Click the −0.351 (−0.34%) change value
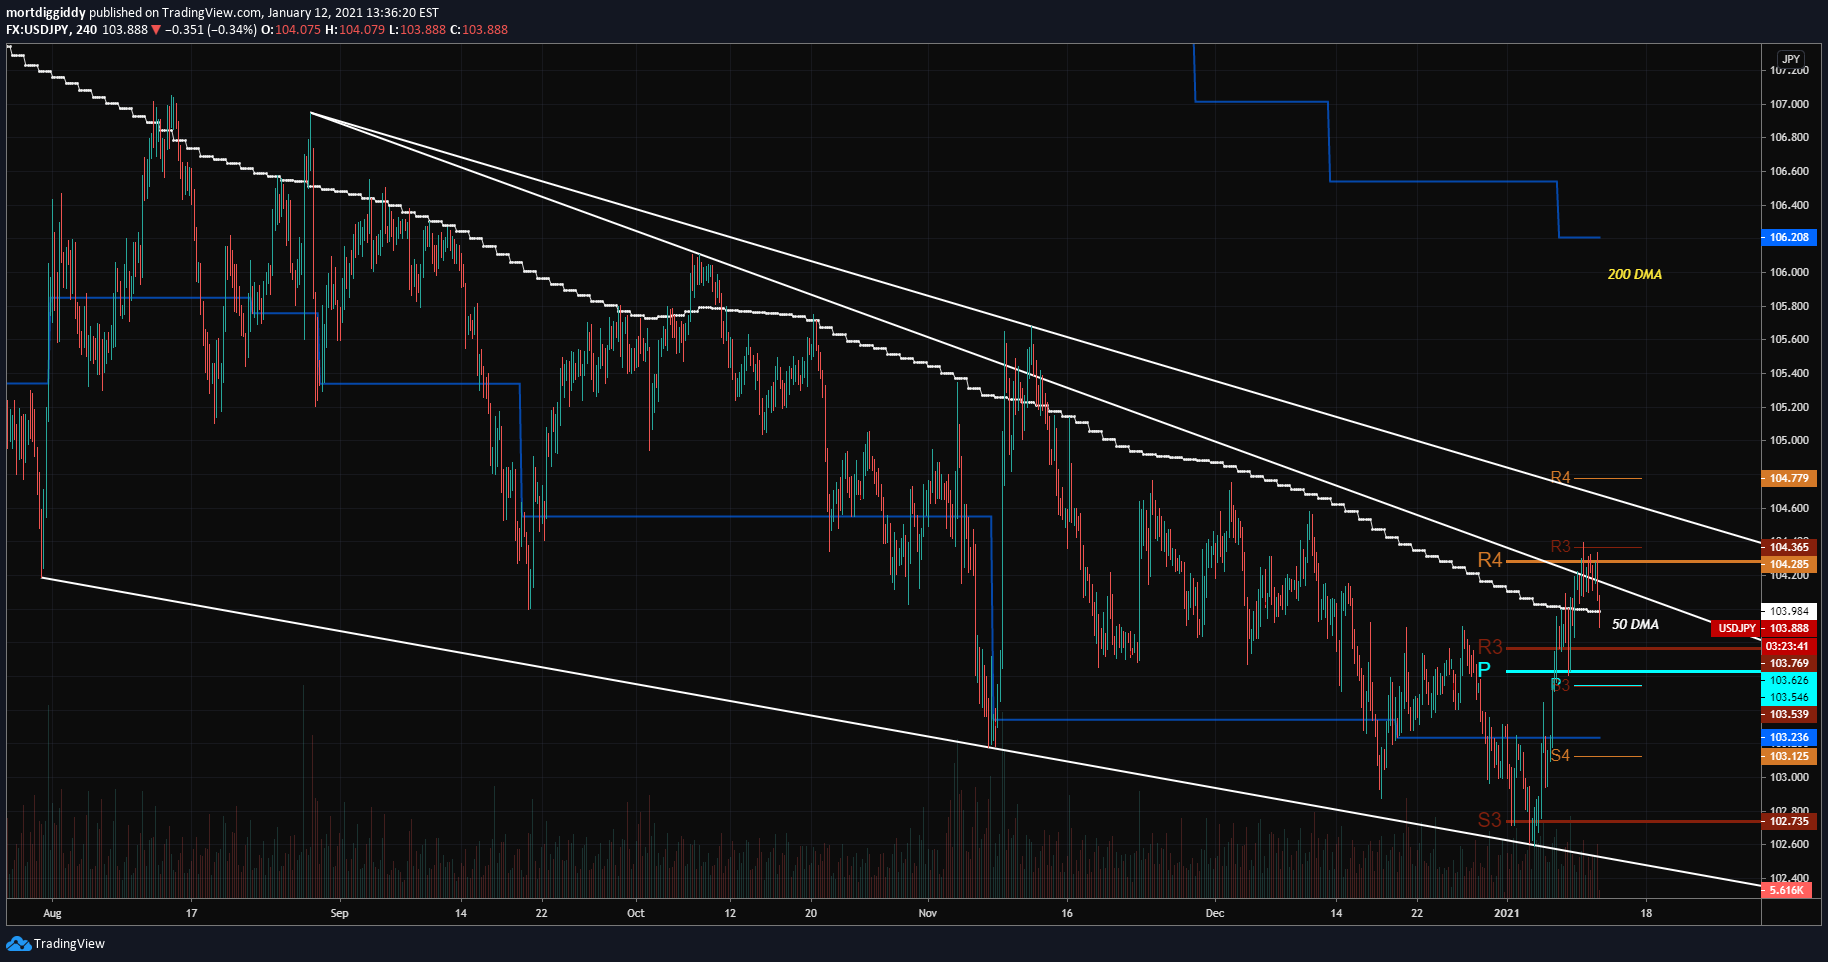1828x962 pixels. point(211,30)
